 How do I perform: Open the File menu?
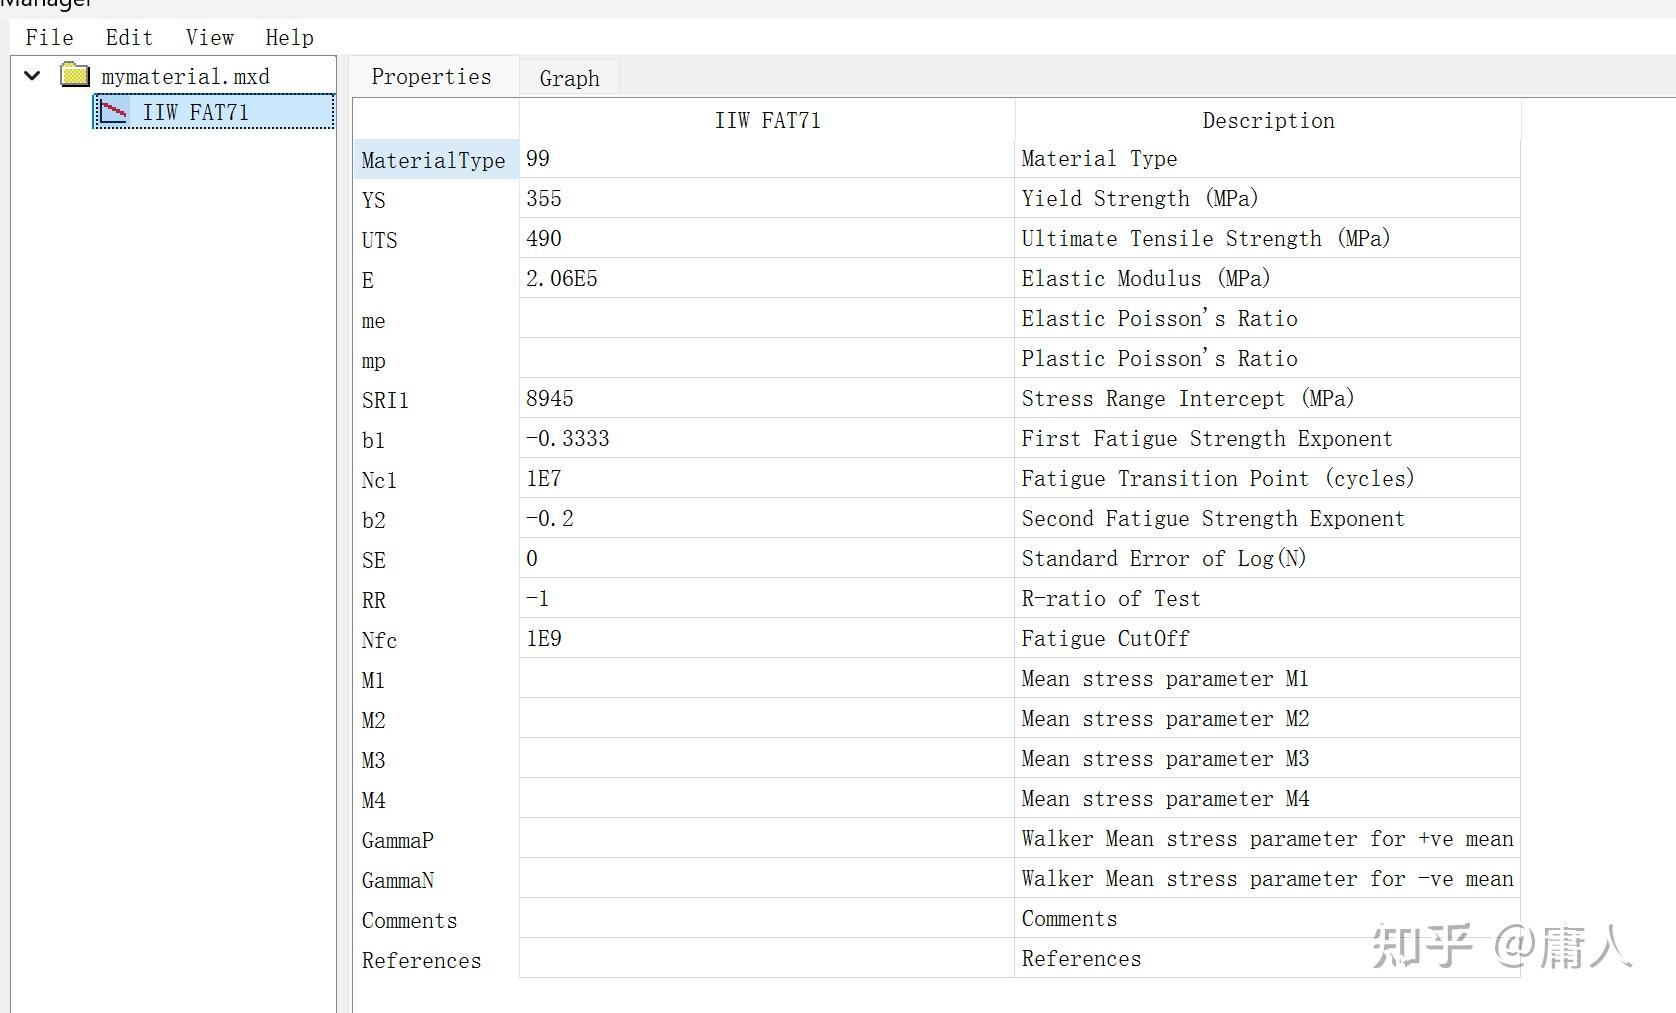[x=49, y=38]
